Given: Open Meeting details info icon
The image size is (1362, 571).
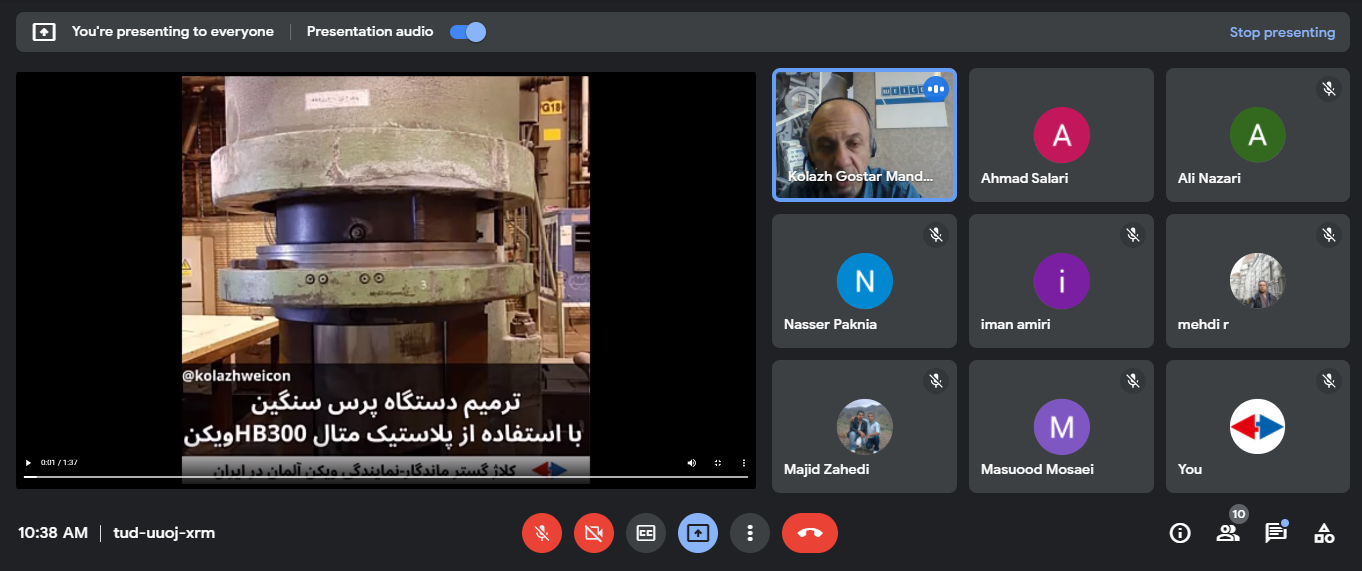Looking at the screenshot, I should pyautogui.click(x=1180, y=533).
